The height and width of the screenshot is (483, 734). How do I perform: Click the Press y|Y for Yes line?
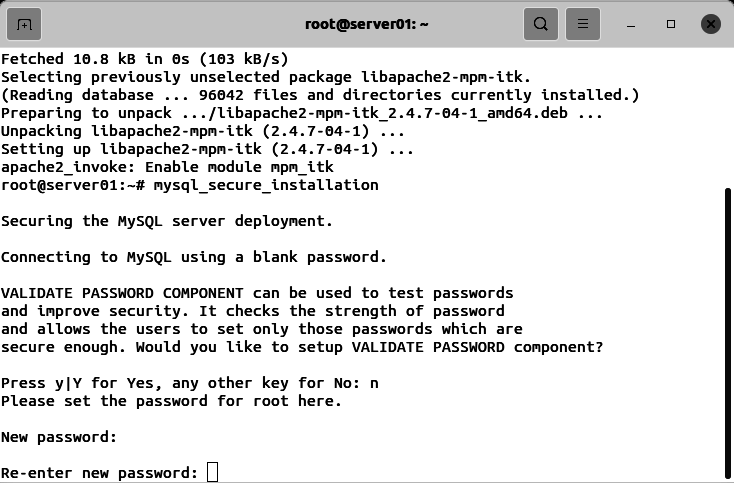click(x=190, y=383)
